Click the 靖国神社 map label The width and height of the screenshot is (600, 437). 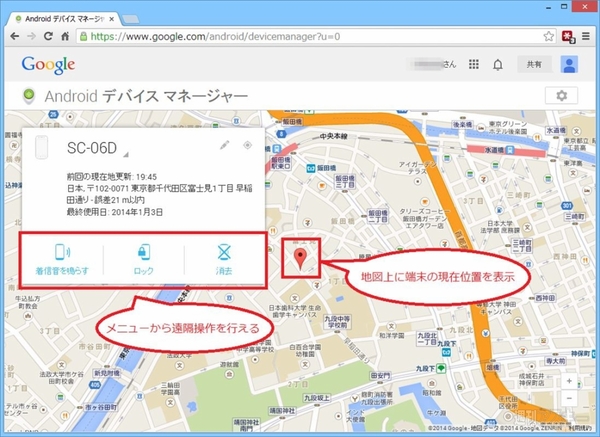point(282,411)
